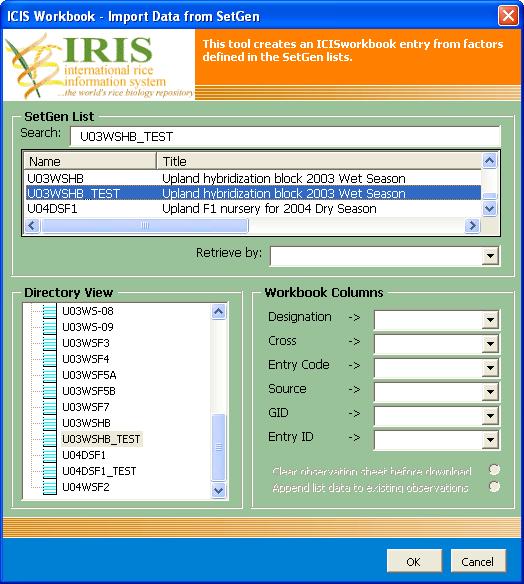Click the list icon next to U03WSF5A

[x=50, y=375]
